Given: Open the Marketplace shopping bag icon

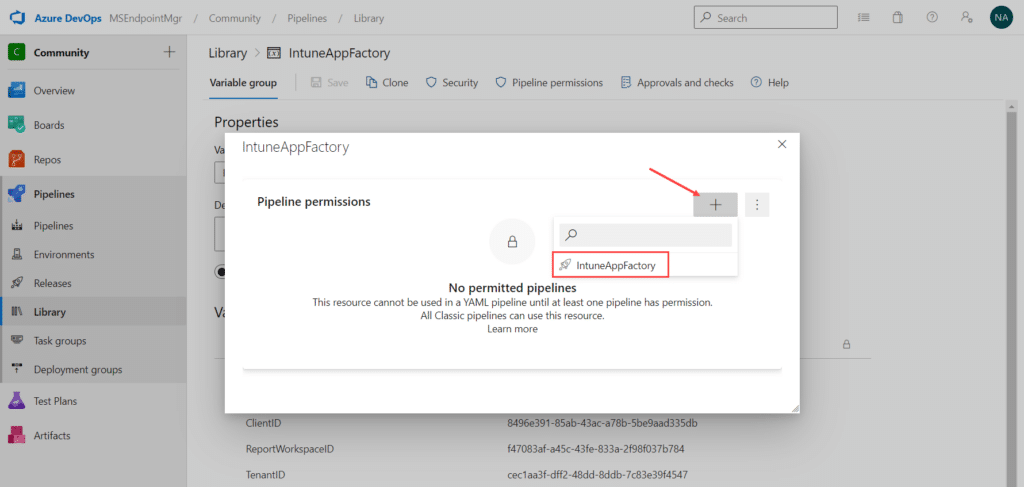Looking at the screenshot, I should pyautogui.click(x=898, y=18).
